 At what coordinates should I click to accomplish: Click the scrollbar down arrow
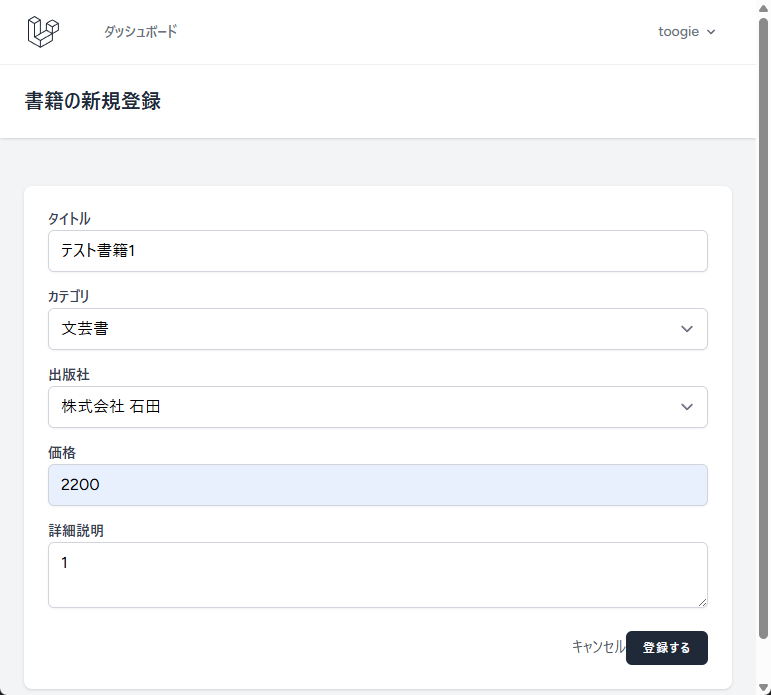click(763, 687)
